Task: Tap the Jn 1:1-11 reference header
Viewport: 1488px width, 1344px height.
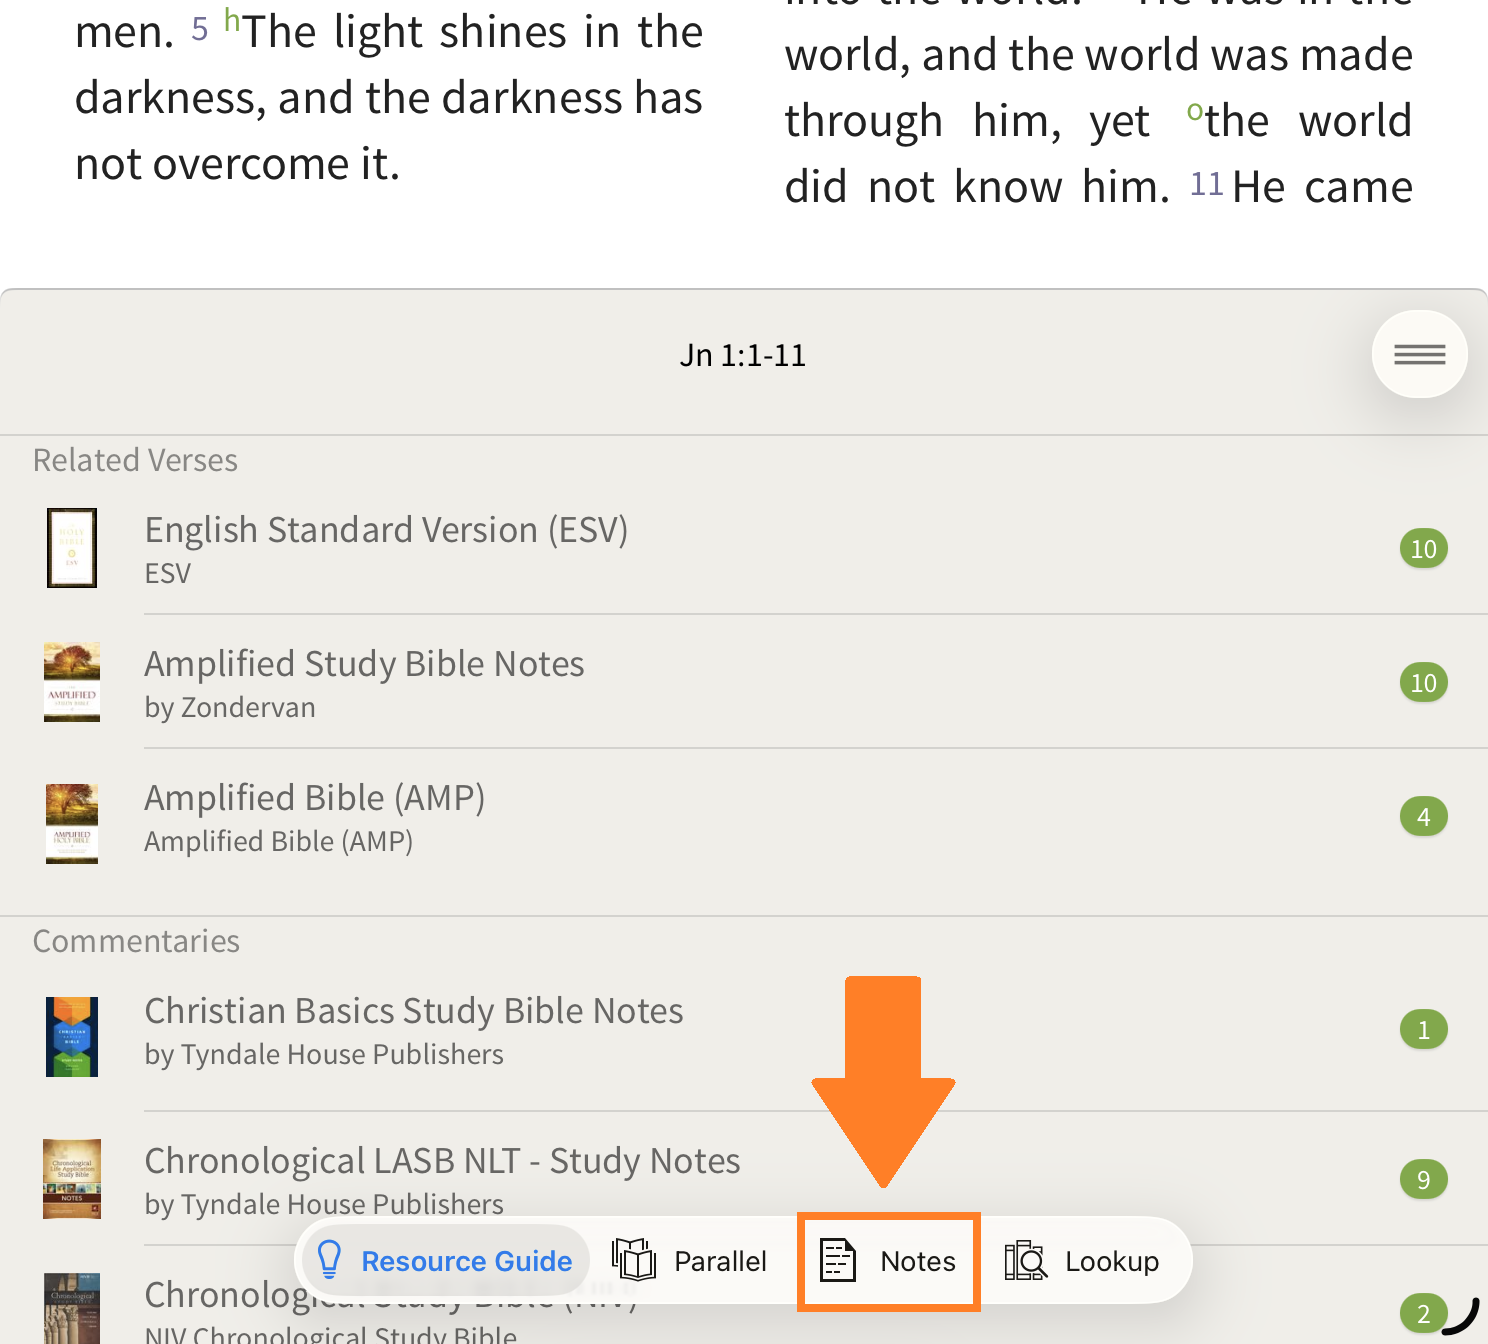Action: pyautogui.click(x=742, y=356)
